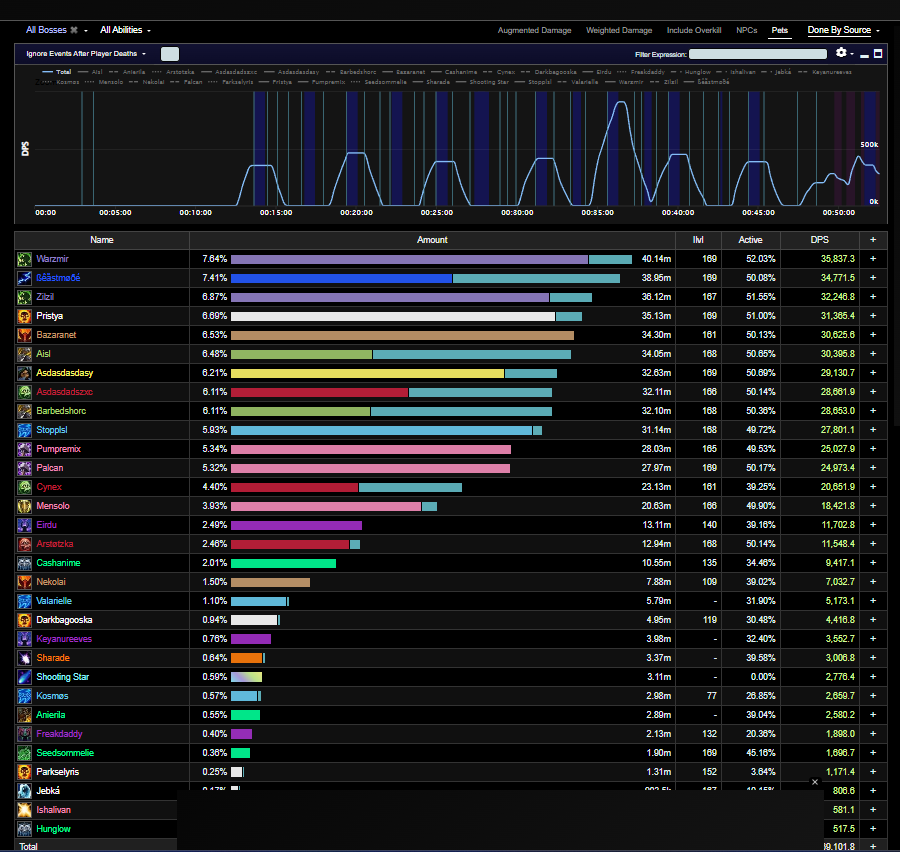Expand the Zilzil row with the plus button
The width and height of the screenshot is (900, 852).
point(873,297)
